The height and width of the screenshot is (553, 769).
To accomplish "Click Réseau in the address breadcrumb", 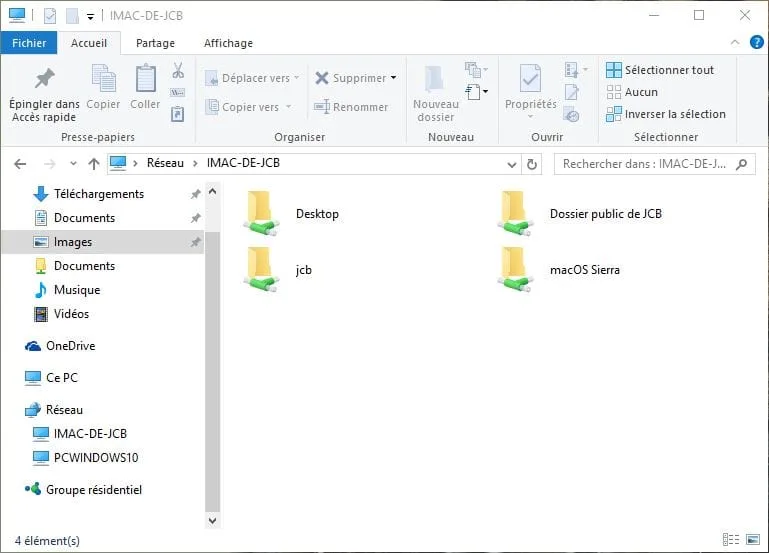I will 165,163.
